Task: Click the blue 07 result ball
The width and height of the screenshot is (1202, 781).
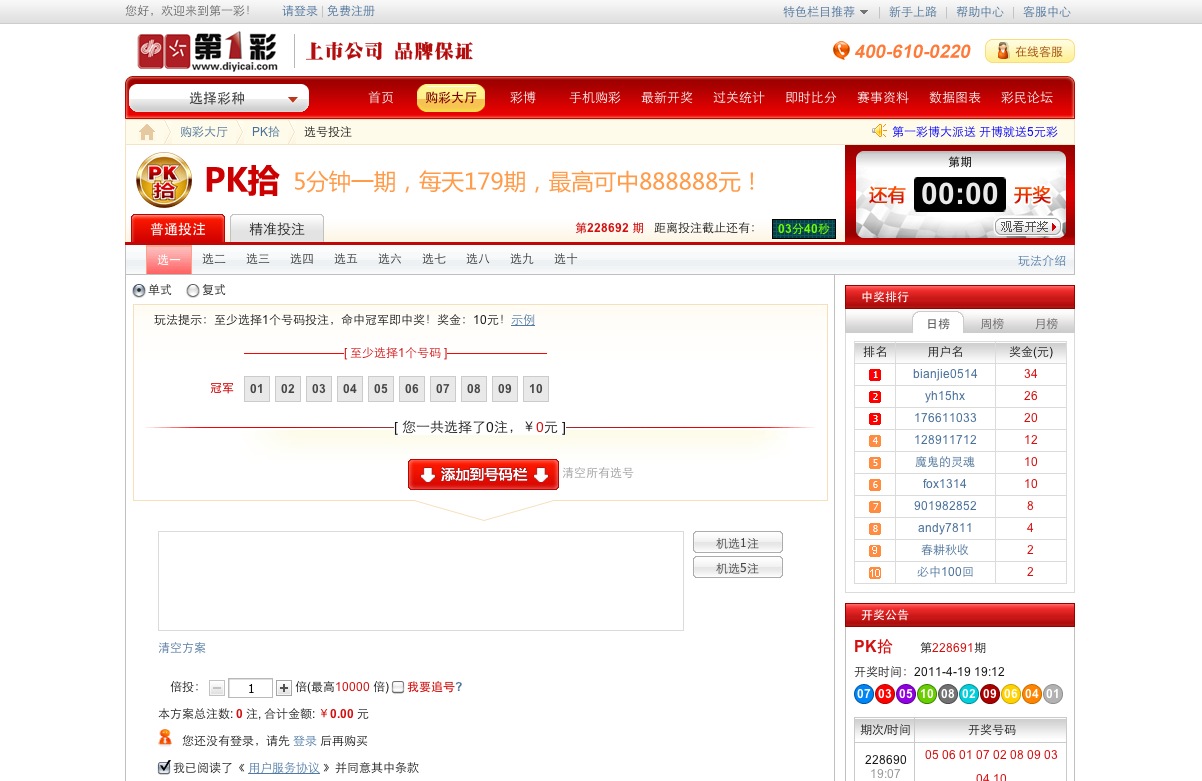Action: 864,694
